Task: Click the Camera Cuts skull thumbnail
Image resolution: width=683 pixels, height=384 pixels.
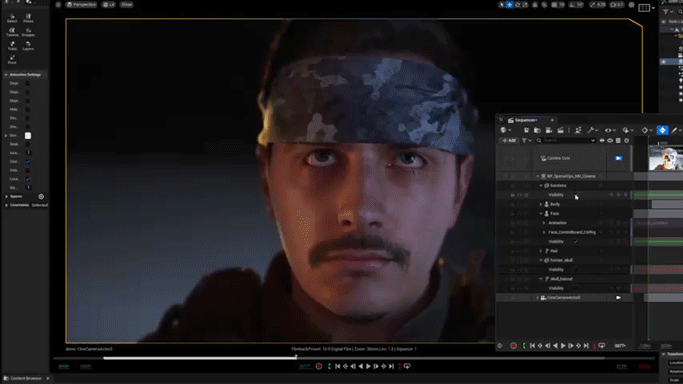Action: pyautogui.click(x=666, y=158)
